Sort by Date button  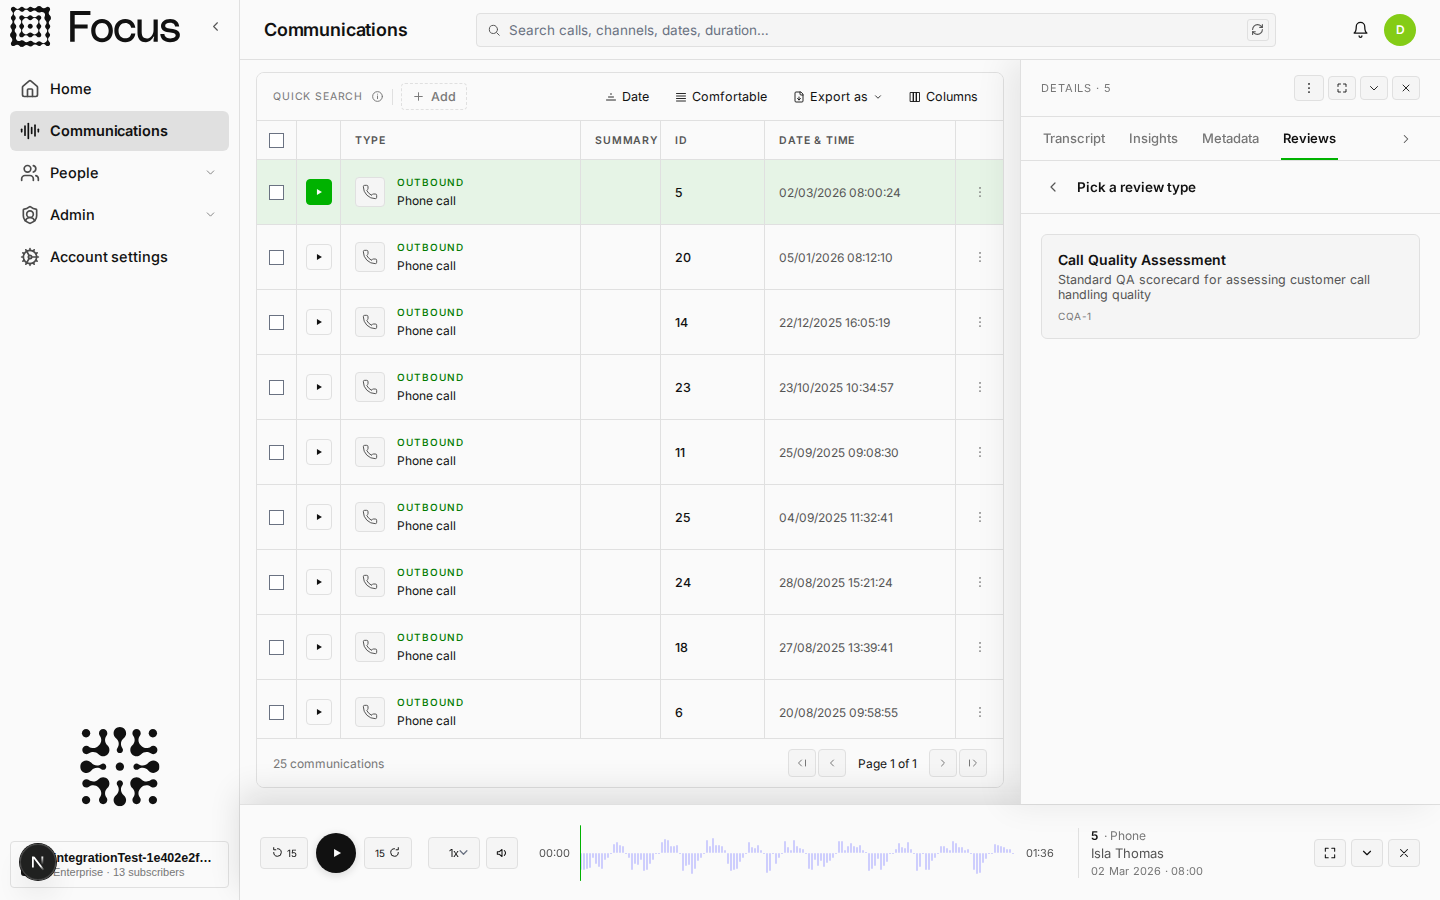click(627, 97)
